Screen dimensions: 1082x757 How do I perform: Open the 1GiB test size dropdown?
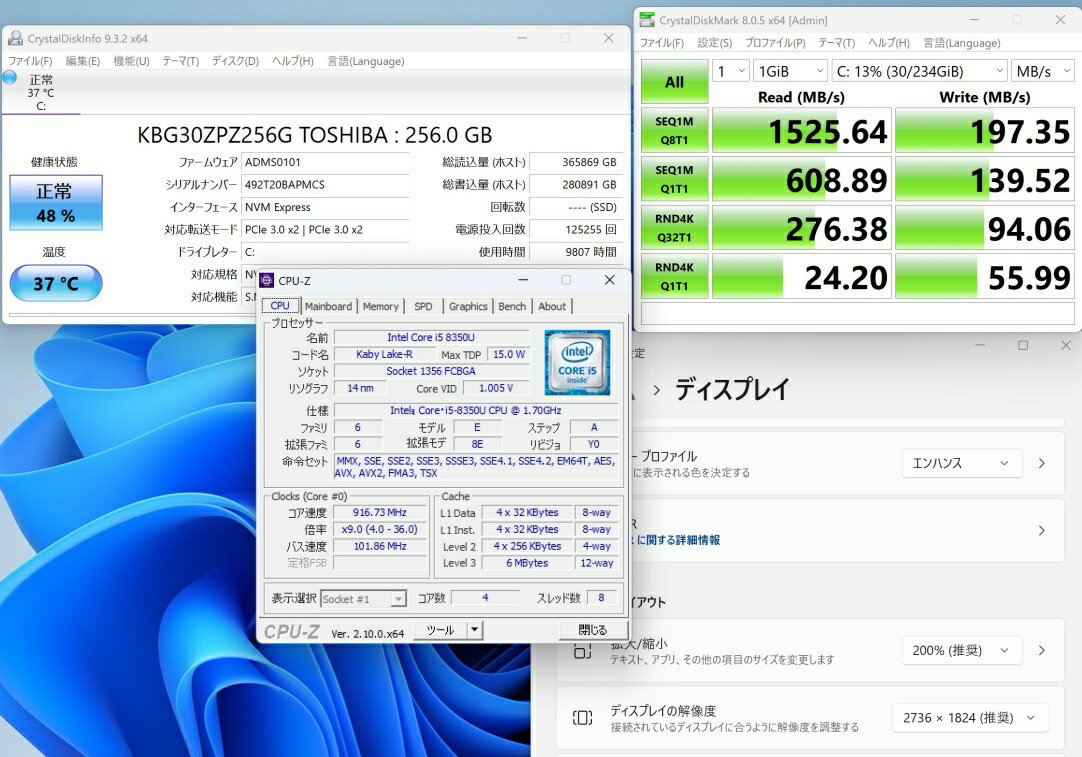pos(790,71)
